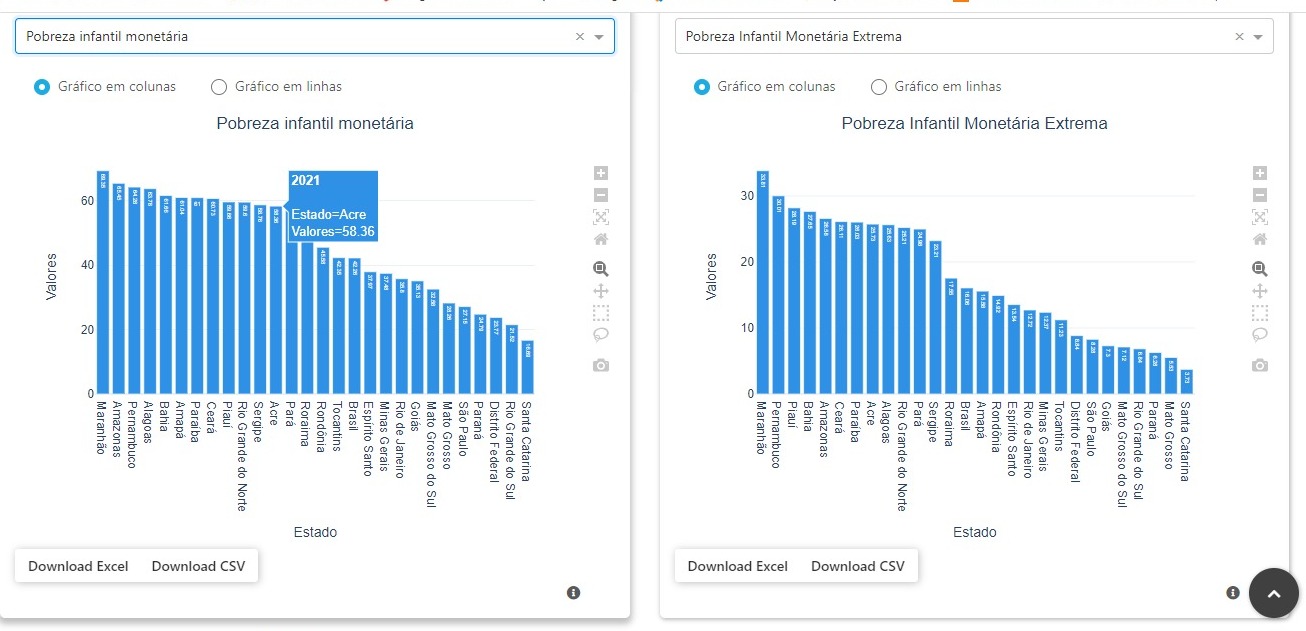
Task: Click zoom out icon on right chart
Action: (1260, 195)
